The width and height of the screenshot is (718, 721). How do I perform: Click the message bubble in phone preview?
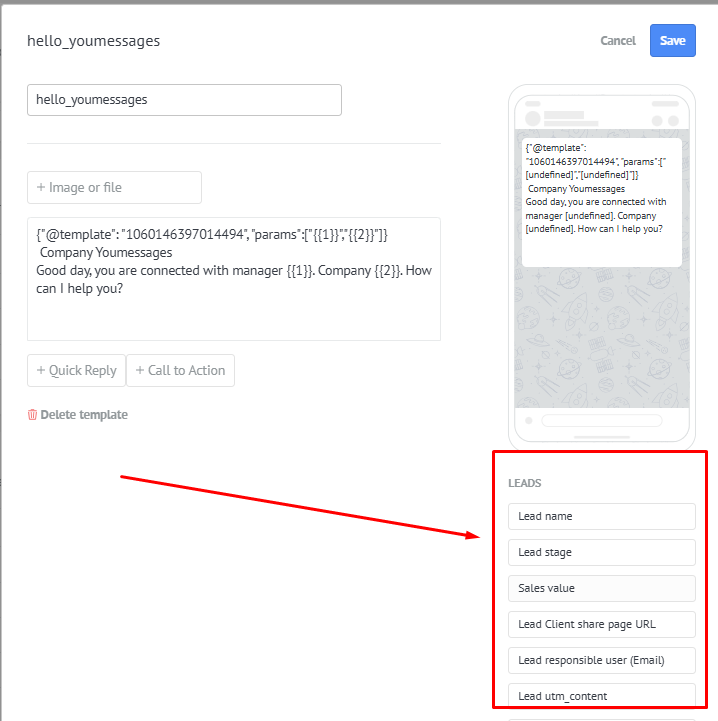point(602,202)
